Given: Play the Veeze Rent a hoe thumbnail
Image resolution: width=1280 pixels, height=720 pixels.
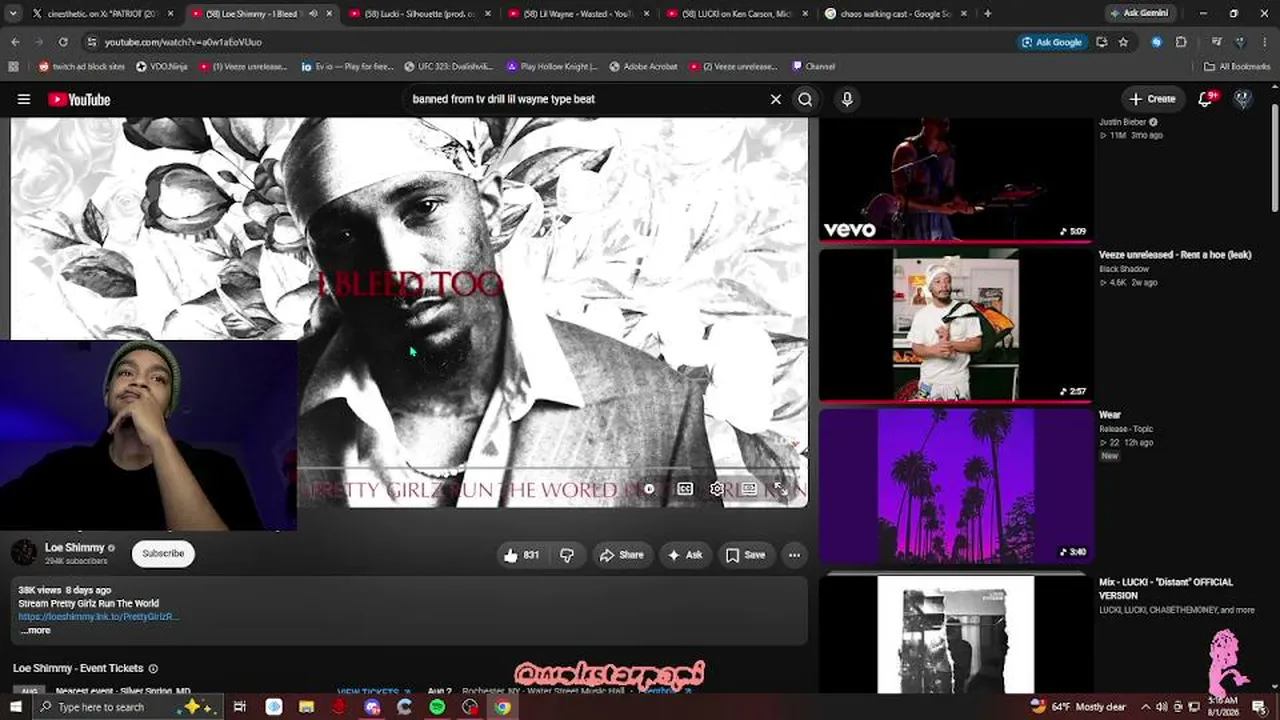Looking at the screenshot, I should pyautogui.click(x=956, y=324).
